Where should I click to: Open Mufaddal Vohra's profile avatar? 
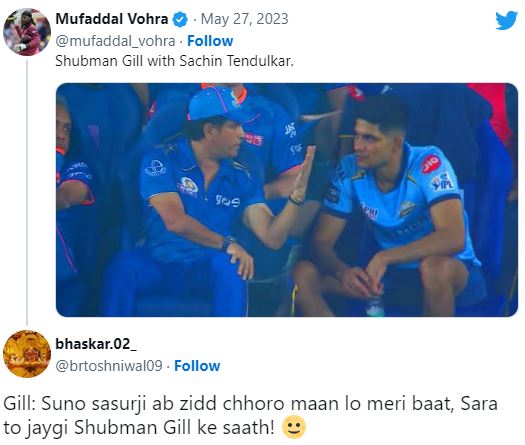[27, 32]
